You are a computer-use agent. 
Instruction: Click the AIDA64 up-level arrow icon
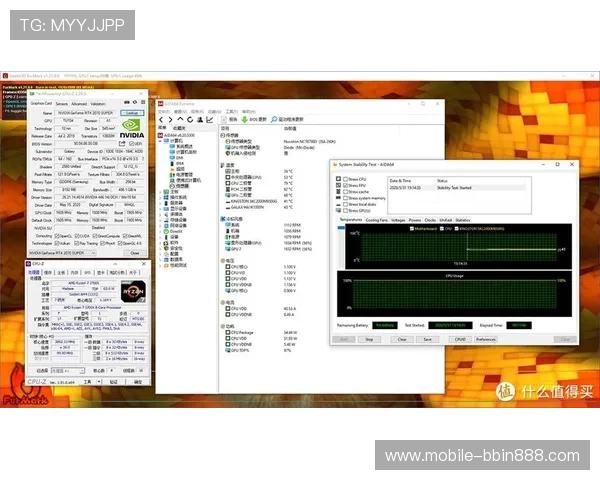click(180, 119)
